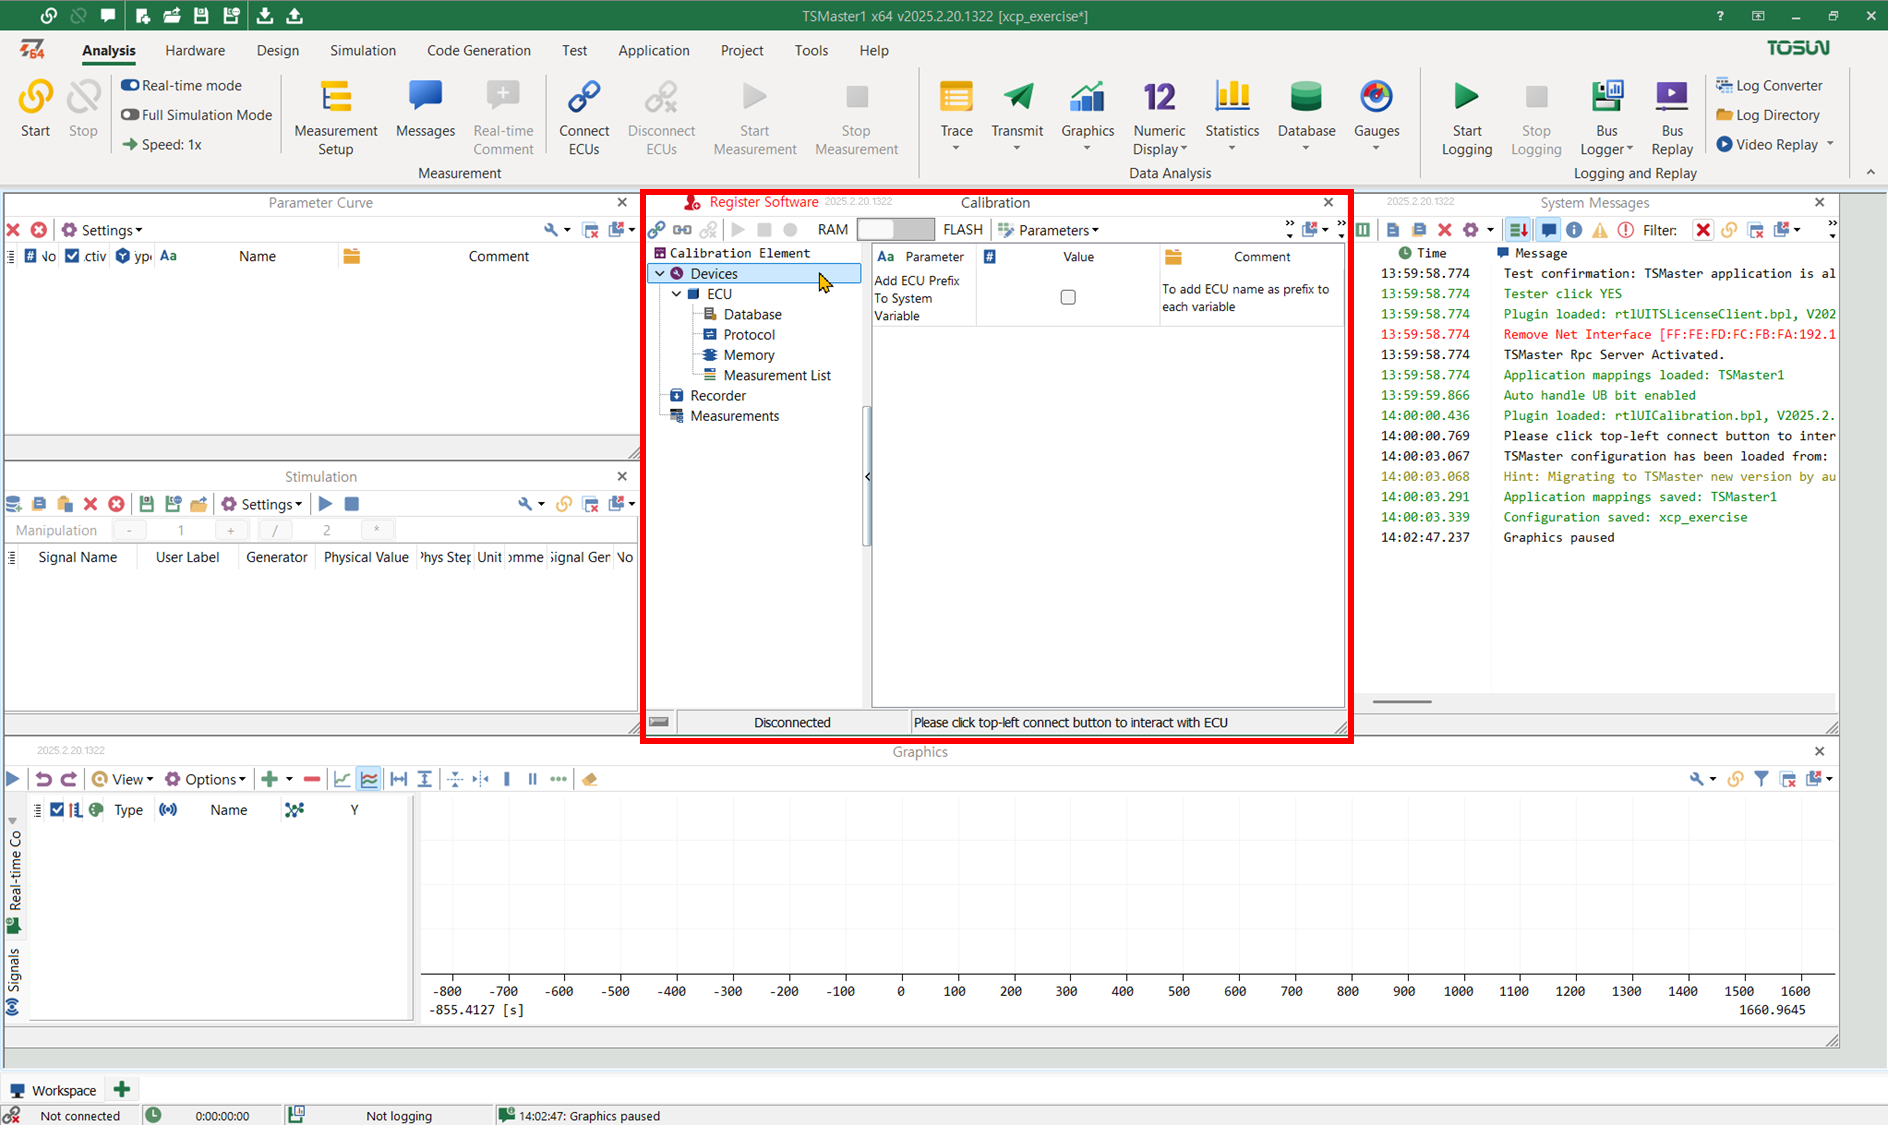1888x1125 pixels.
Task: Add new workspace with green plus
Action: tap(122, 1089)
